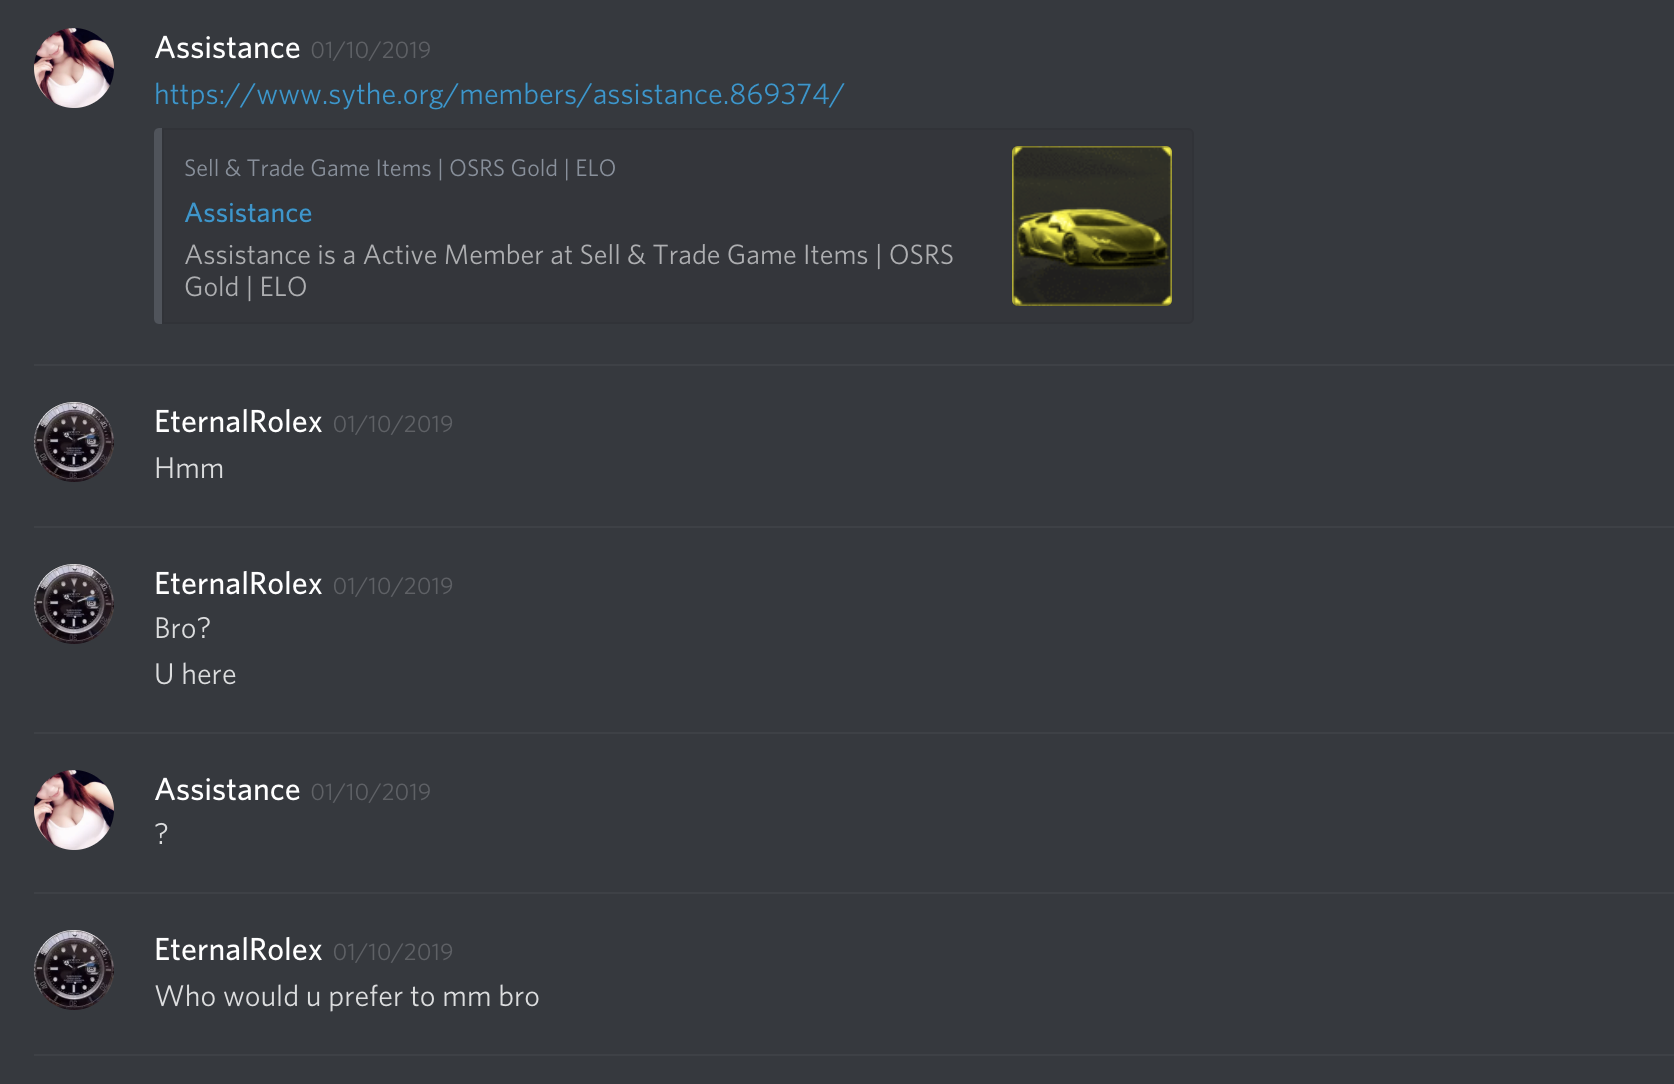Click the 'Bro?' message text

coord(183,628)
